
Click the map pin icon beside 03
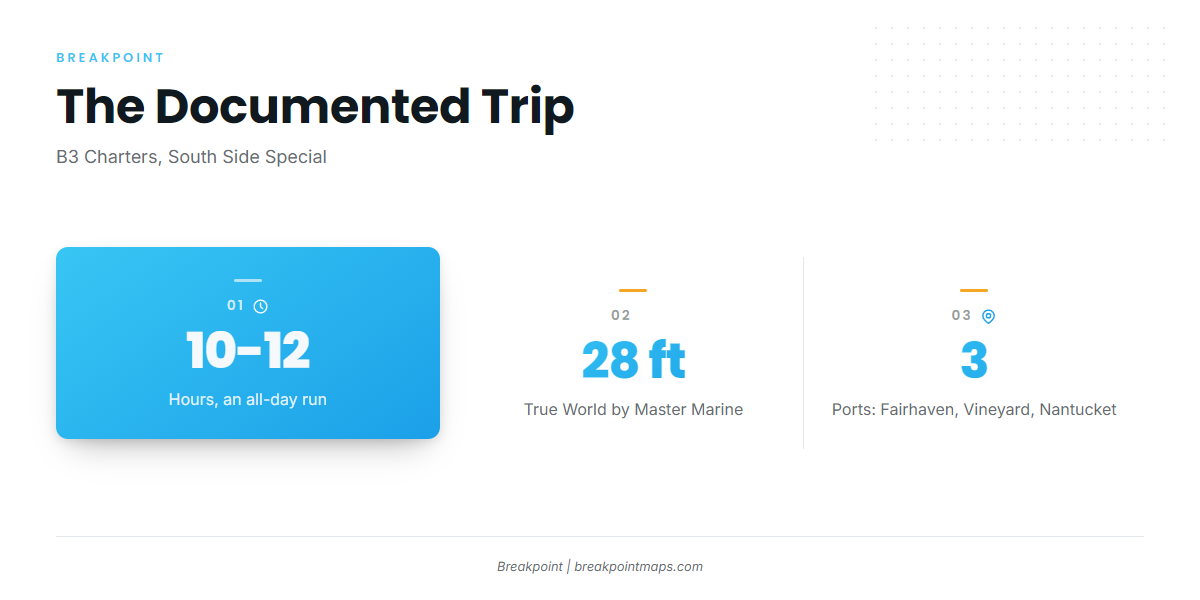[988, 316]
